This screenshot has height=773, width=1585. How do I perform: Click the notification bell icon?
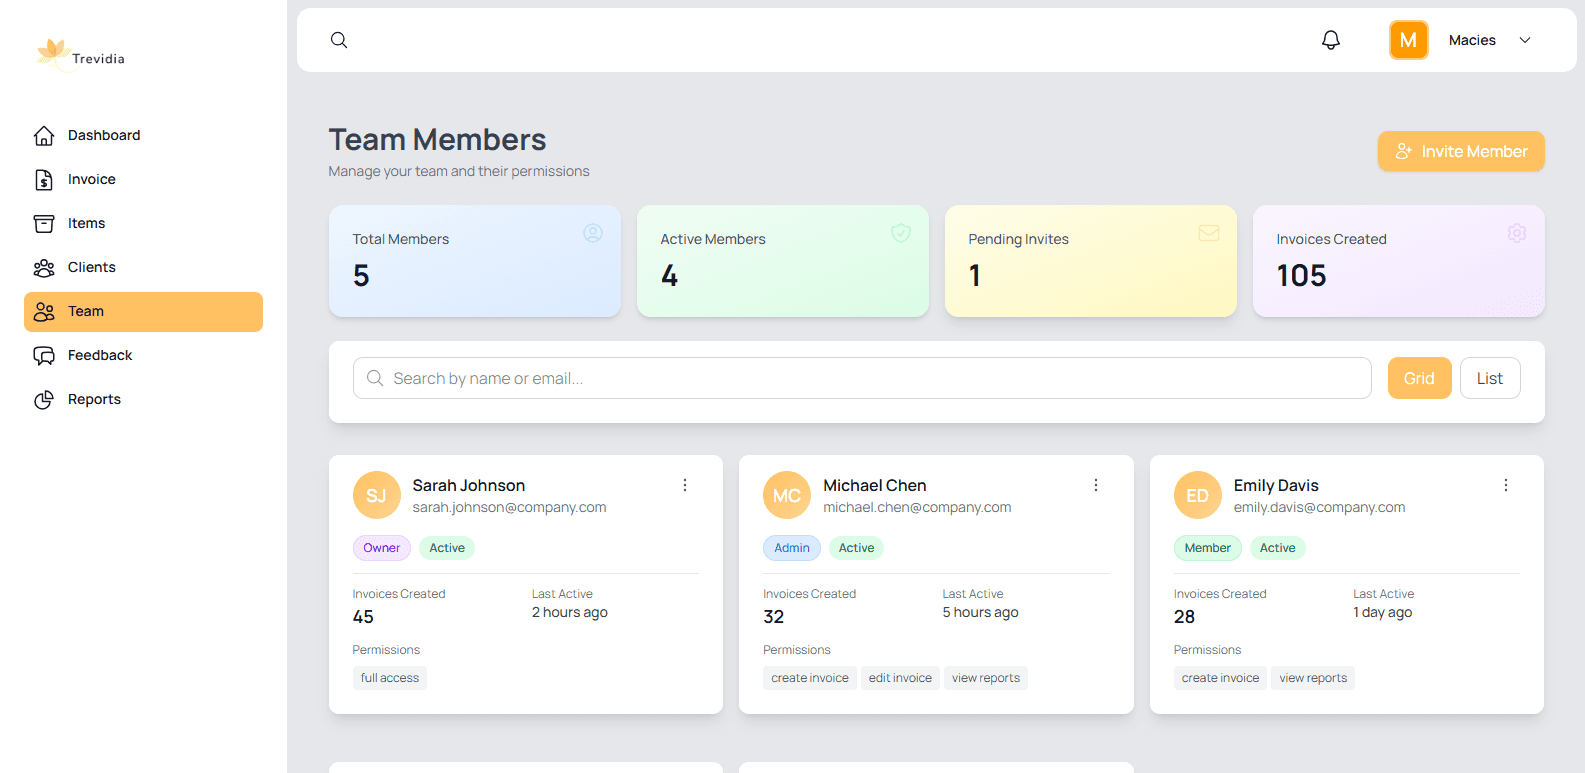(x=1330, y=40)
